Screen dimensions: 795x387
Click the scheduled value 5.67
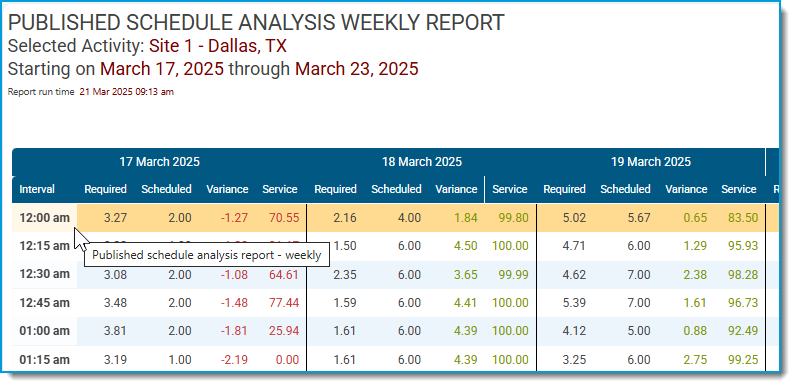639,218
